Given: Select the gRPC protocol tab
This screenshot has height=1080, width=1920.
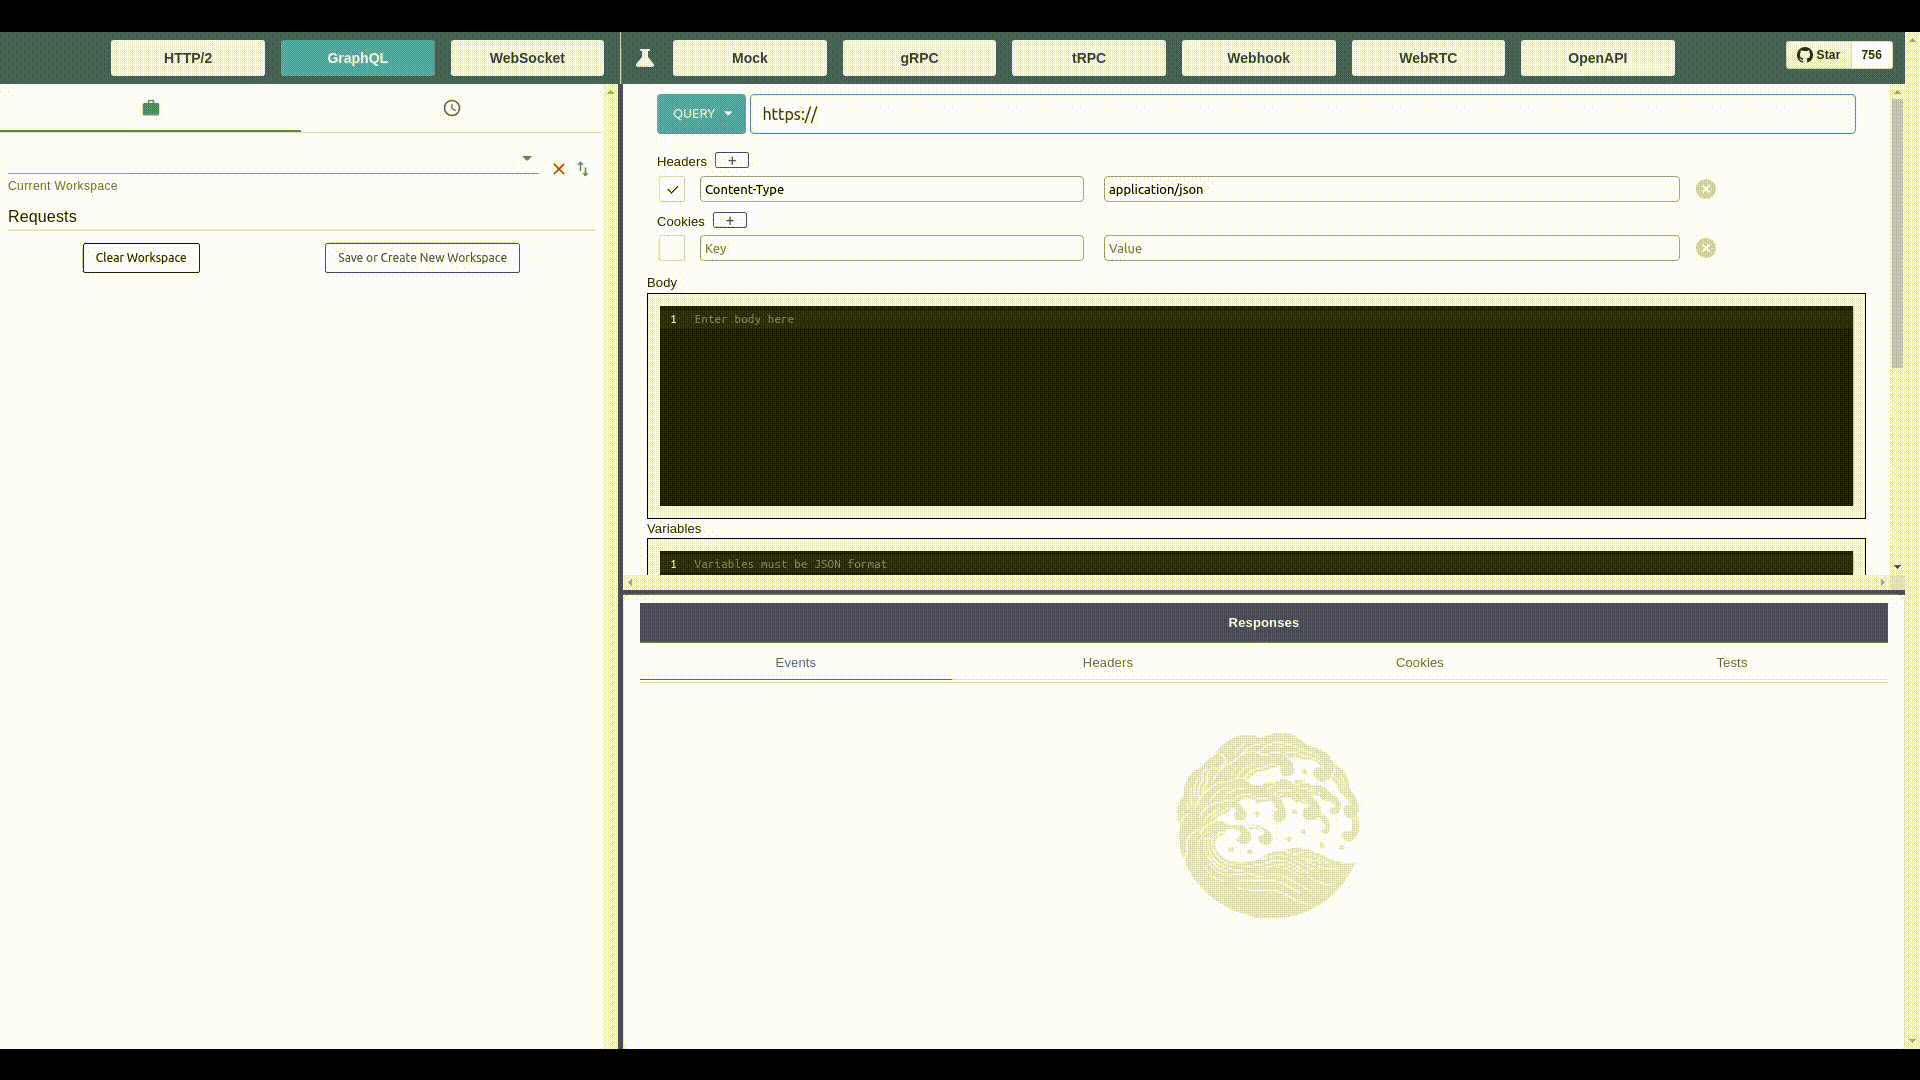Looking at the screenshot, I should (x=919, y=58).
